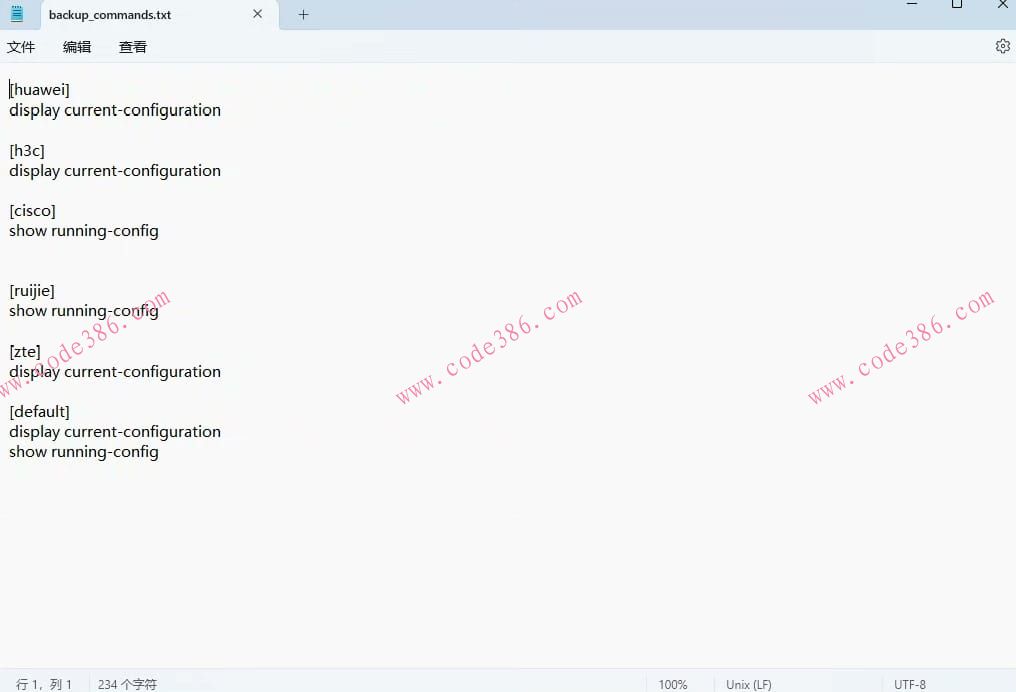Open the 查看 menu
Screen dimensions: 1016x692
tap(133, 47)
